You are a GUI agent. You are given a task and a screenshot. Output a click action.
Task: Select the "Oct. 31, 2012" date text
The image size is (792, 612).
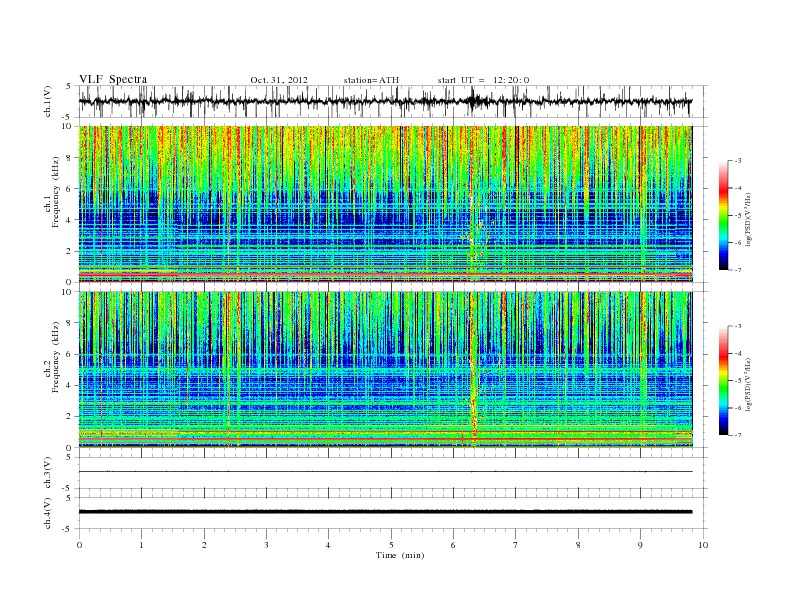pyautogui.click(x=279, y=80)
